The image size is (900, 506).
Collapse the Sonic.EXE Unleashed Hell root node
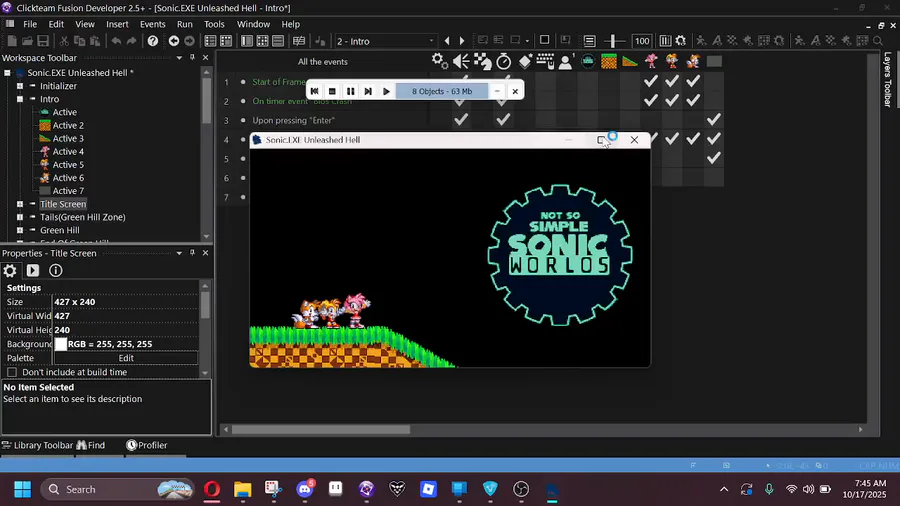pyautogui.click(x=7, y=73)
